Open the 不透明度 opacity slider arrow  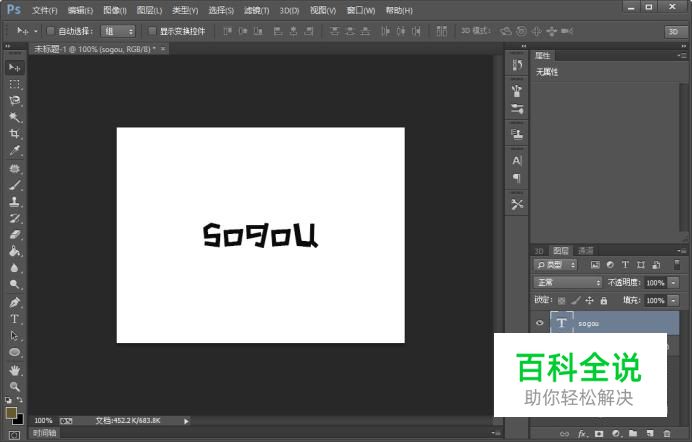pos(673,283)
